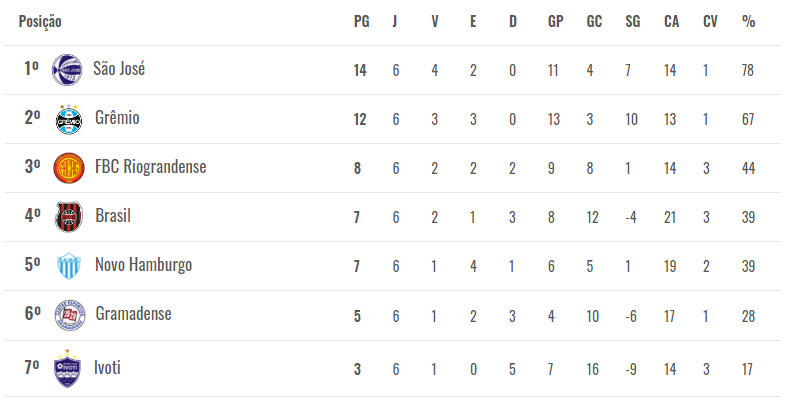Click the % percentage column header
Image resolution: width=795 pixels, height=403 pixels.
[749, 21]
